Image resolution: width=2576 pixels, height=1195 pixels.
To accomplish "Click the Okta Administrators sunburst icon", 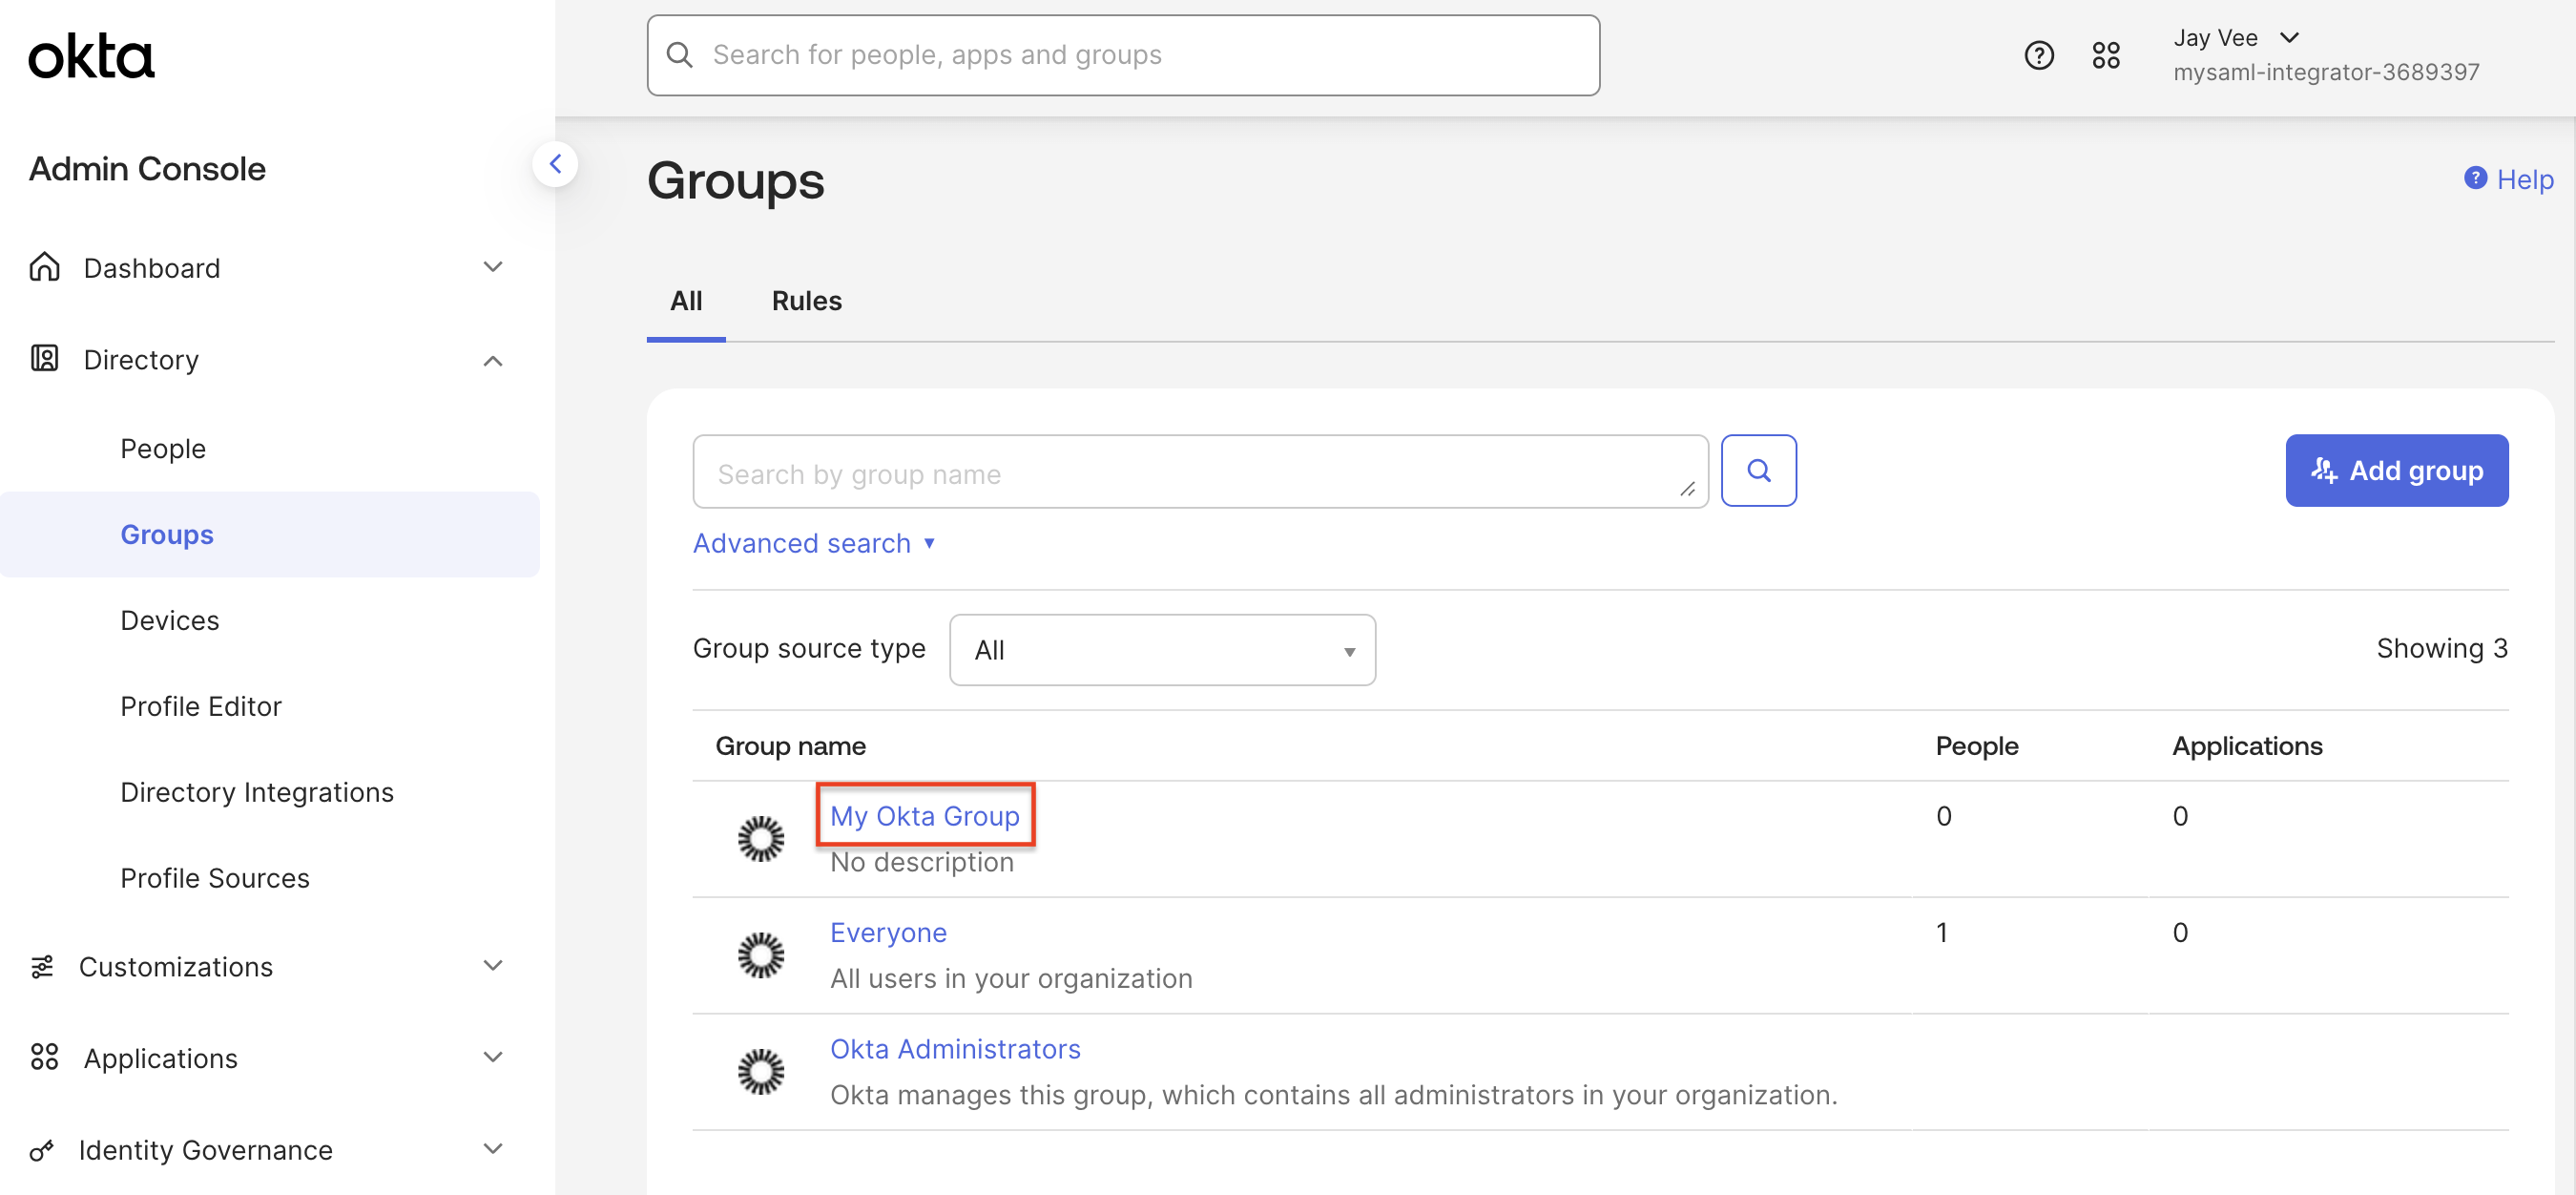I will [x=761, y=1071].
